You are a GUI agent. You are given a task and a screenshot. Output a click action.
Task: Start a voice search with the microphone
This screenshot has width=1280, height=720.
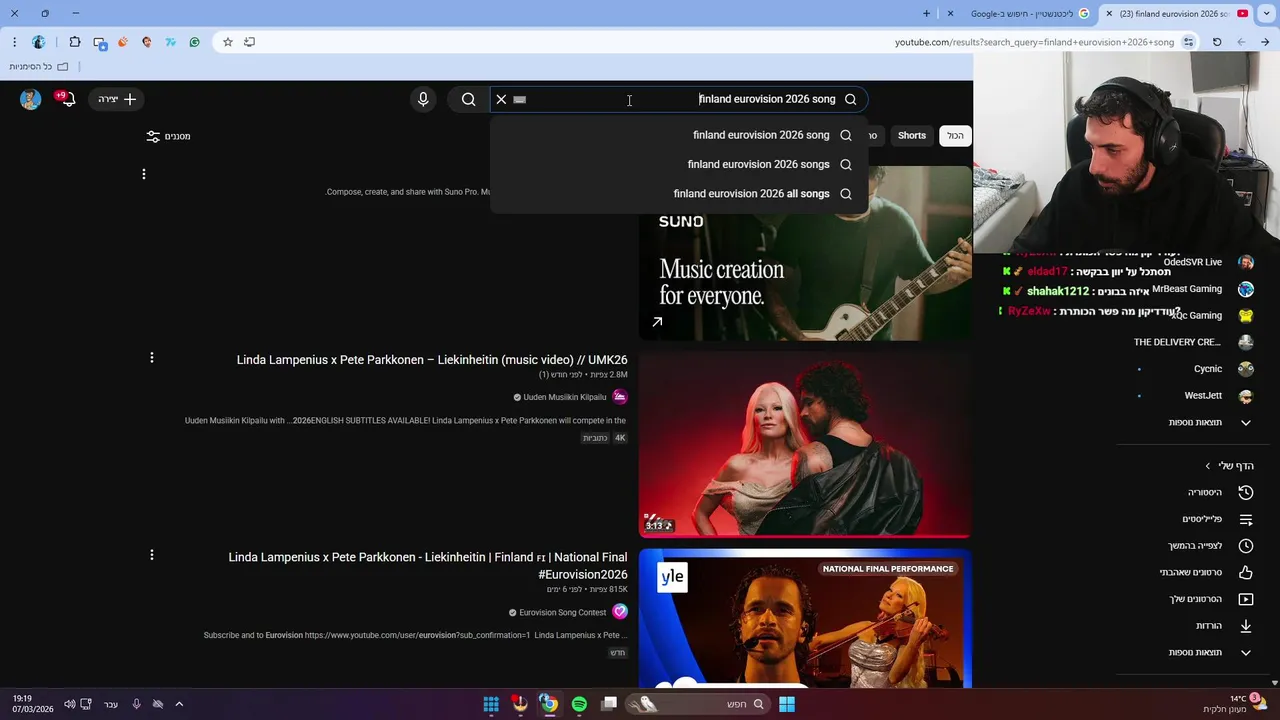click(423, 99)
